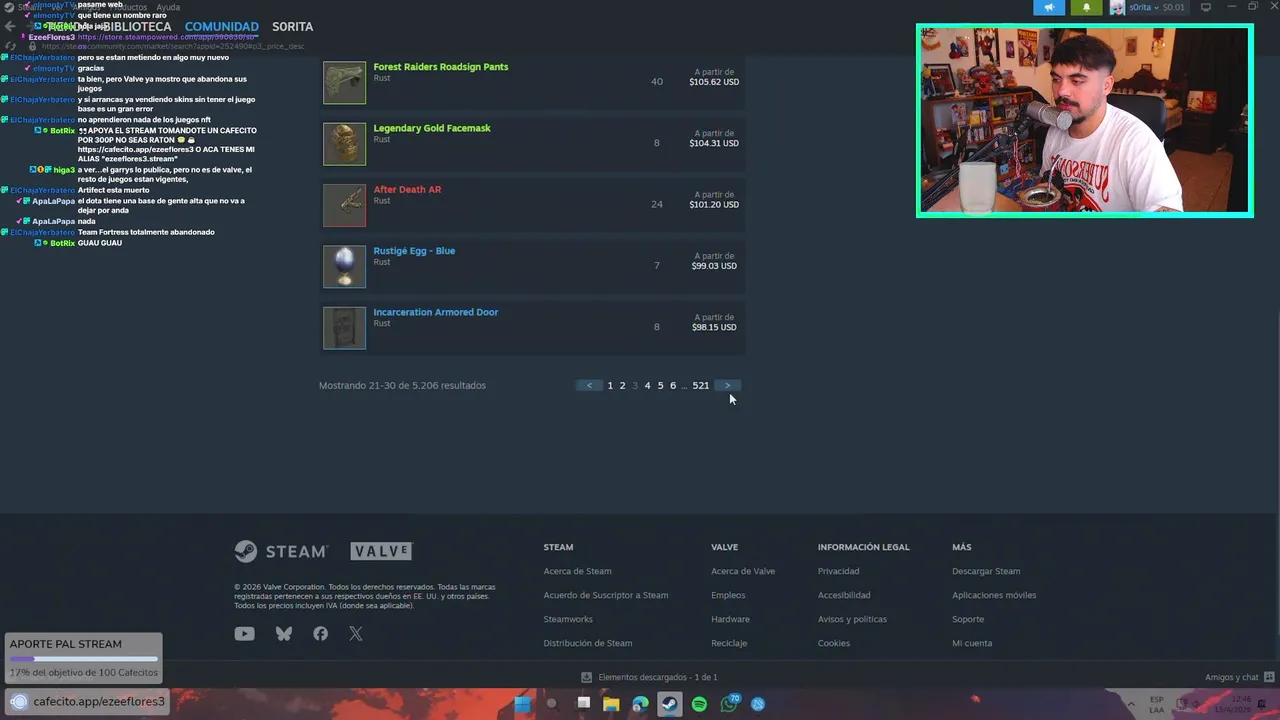Click the $101.20 USD price
Viewport: 1280px width, 720px height.
pos(714,204)
